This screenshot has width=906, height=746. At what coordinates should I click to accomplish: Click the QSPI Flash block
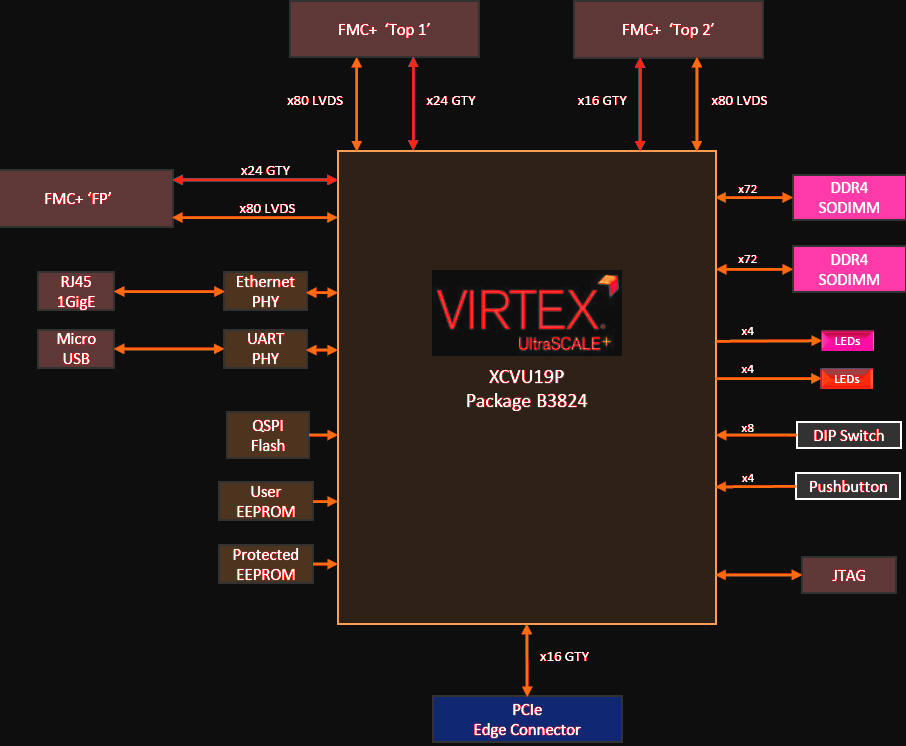(268, 435)
